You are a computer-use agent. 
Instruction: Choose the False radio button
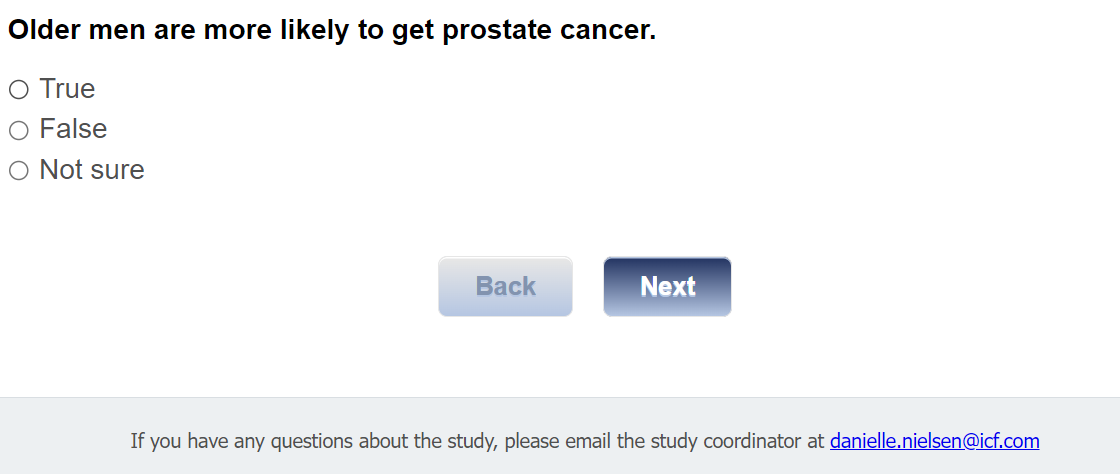click(18, 130)
